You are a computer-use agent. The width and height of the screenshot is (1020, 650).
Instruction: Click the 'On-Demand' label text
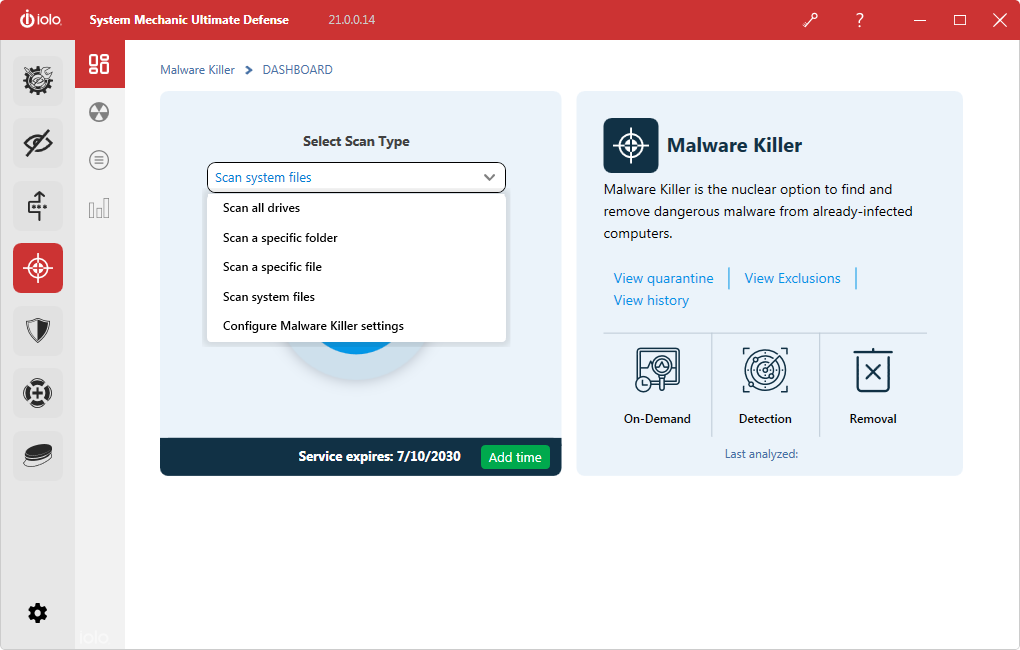[657, 419]
